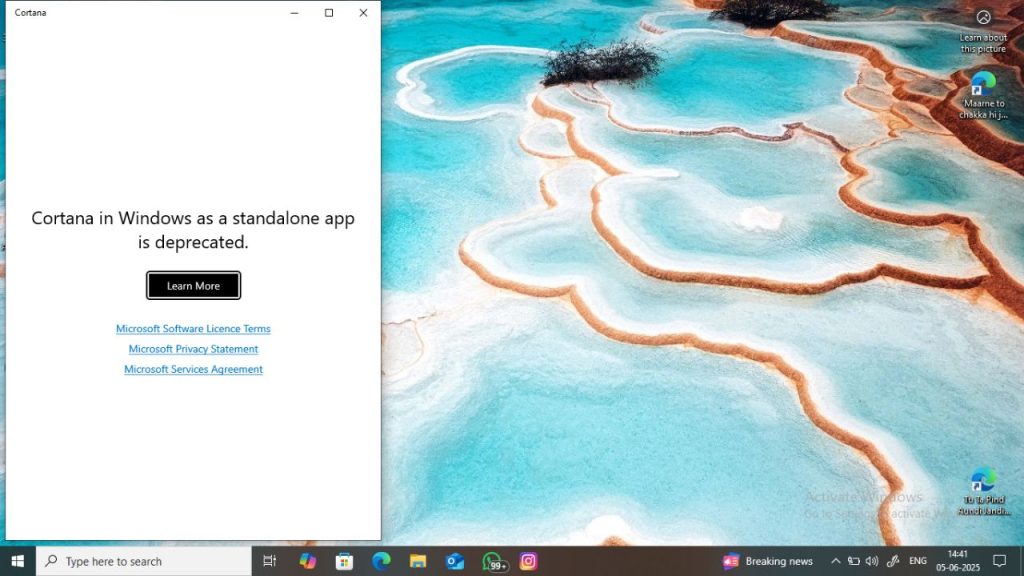
Task: Maximize the Cortana window
Action: (329, 13)
